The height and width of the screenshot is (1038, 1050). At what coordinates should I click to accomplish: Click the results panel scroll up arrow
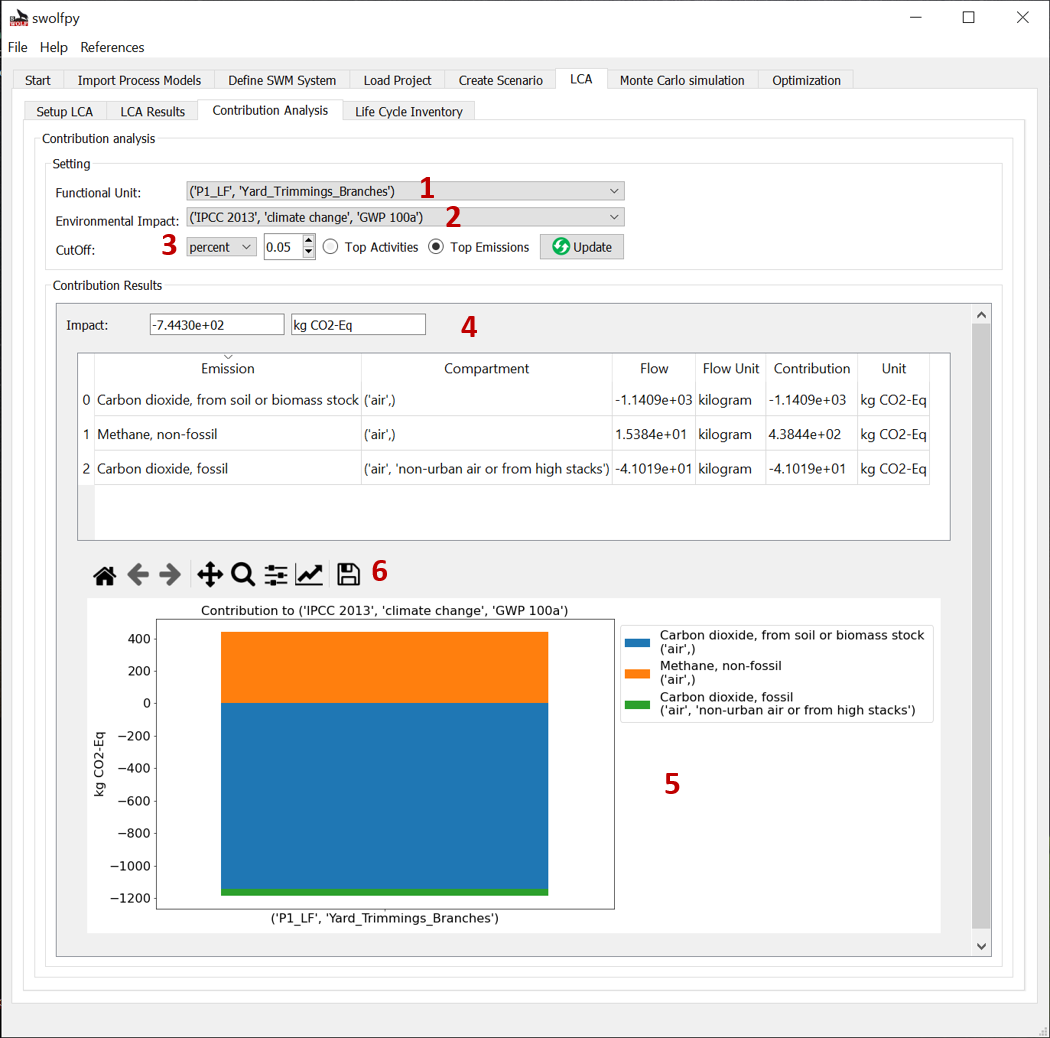[x=981, y=315]
